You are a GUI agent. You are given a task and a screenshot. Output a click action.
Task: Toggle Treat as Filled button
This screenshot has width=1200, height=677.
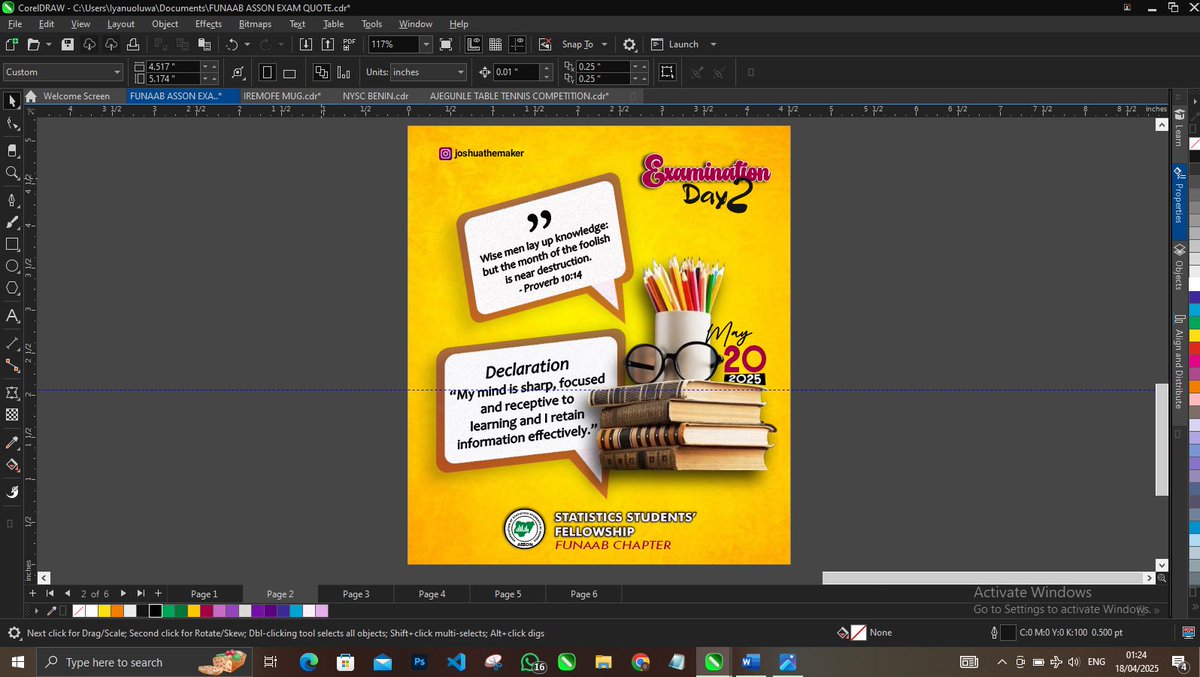[668, 72]
